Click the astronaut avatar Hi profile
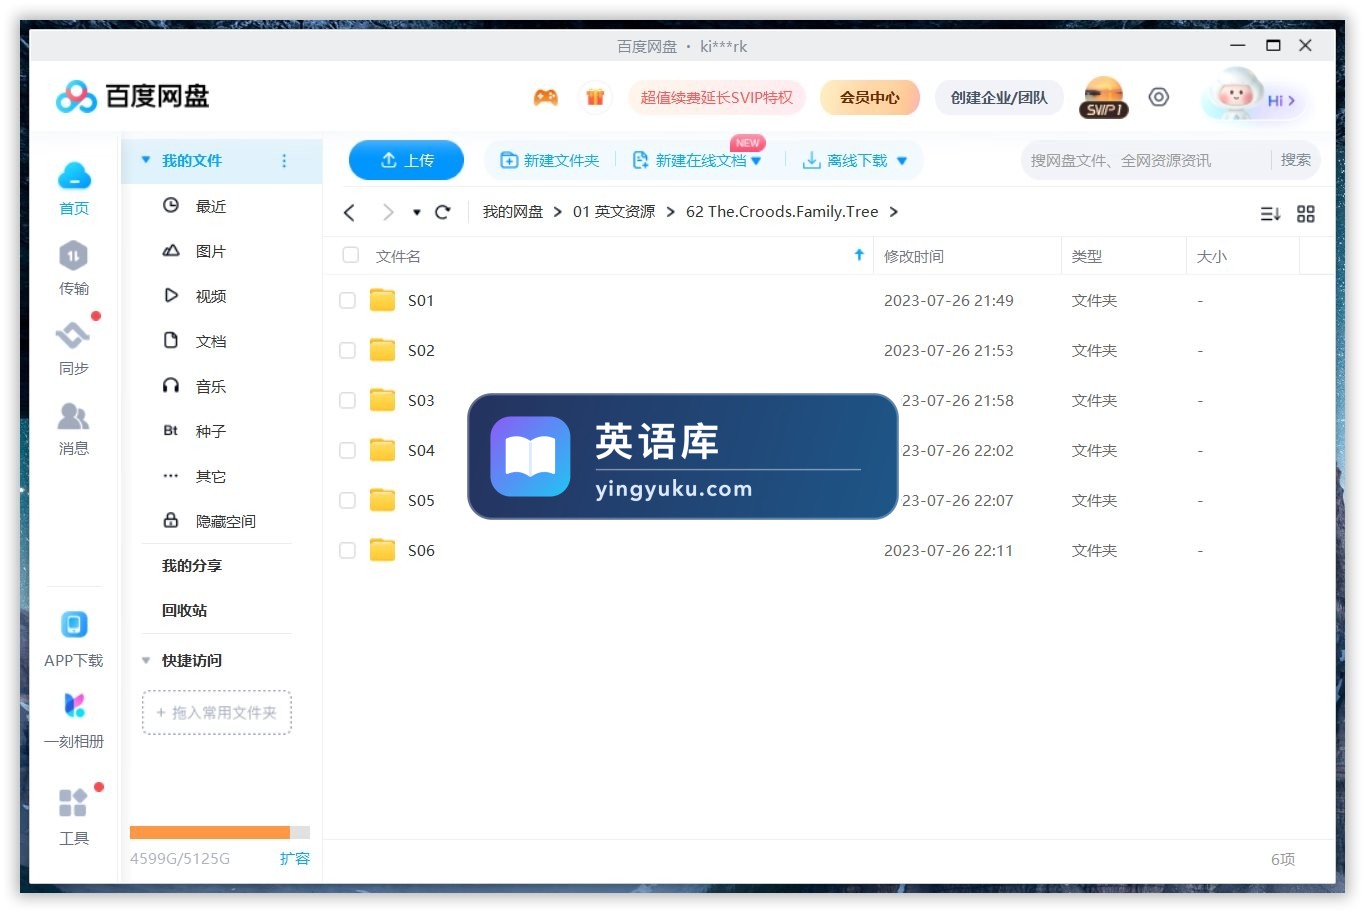This screenshot has width=1365, height=913. click(x=1253, y=97)
